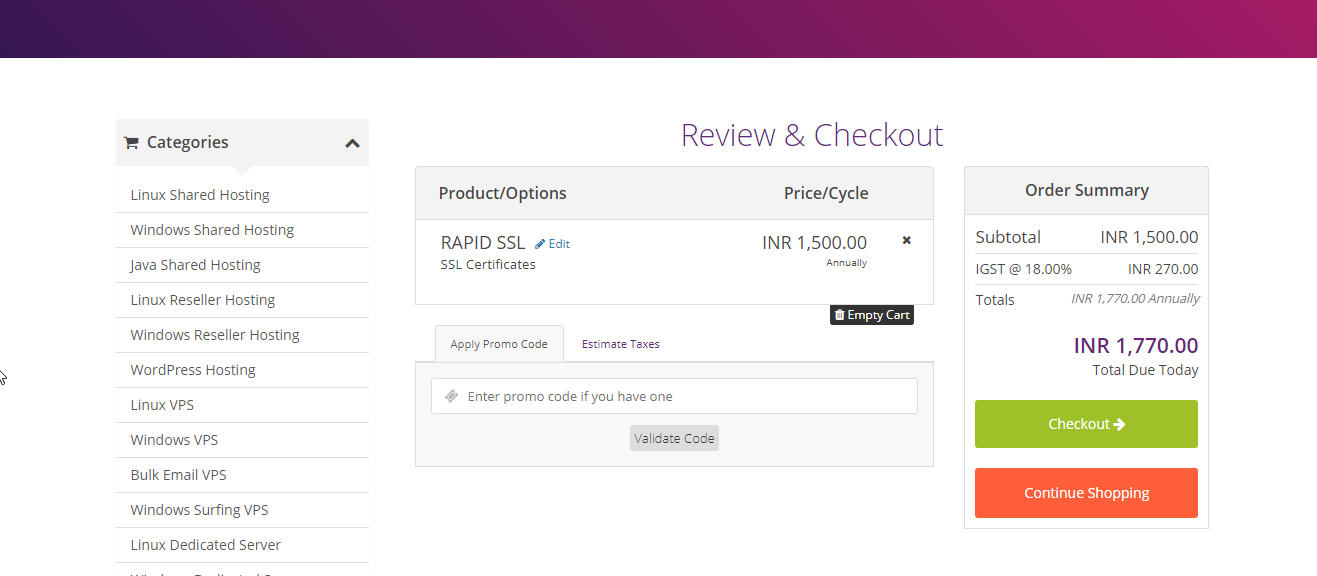1317x576 pixels.
Task: Go to Java Shared Hosting category
Action: coord(195,265)
